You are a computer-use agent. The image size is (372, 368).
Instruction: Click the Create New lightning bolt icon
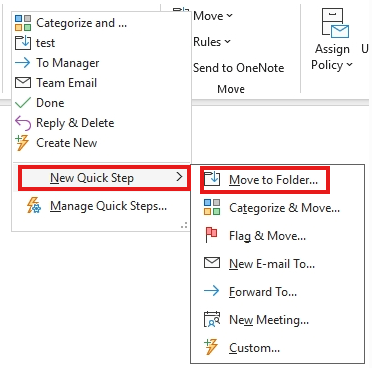[x=23, y=143]
